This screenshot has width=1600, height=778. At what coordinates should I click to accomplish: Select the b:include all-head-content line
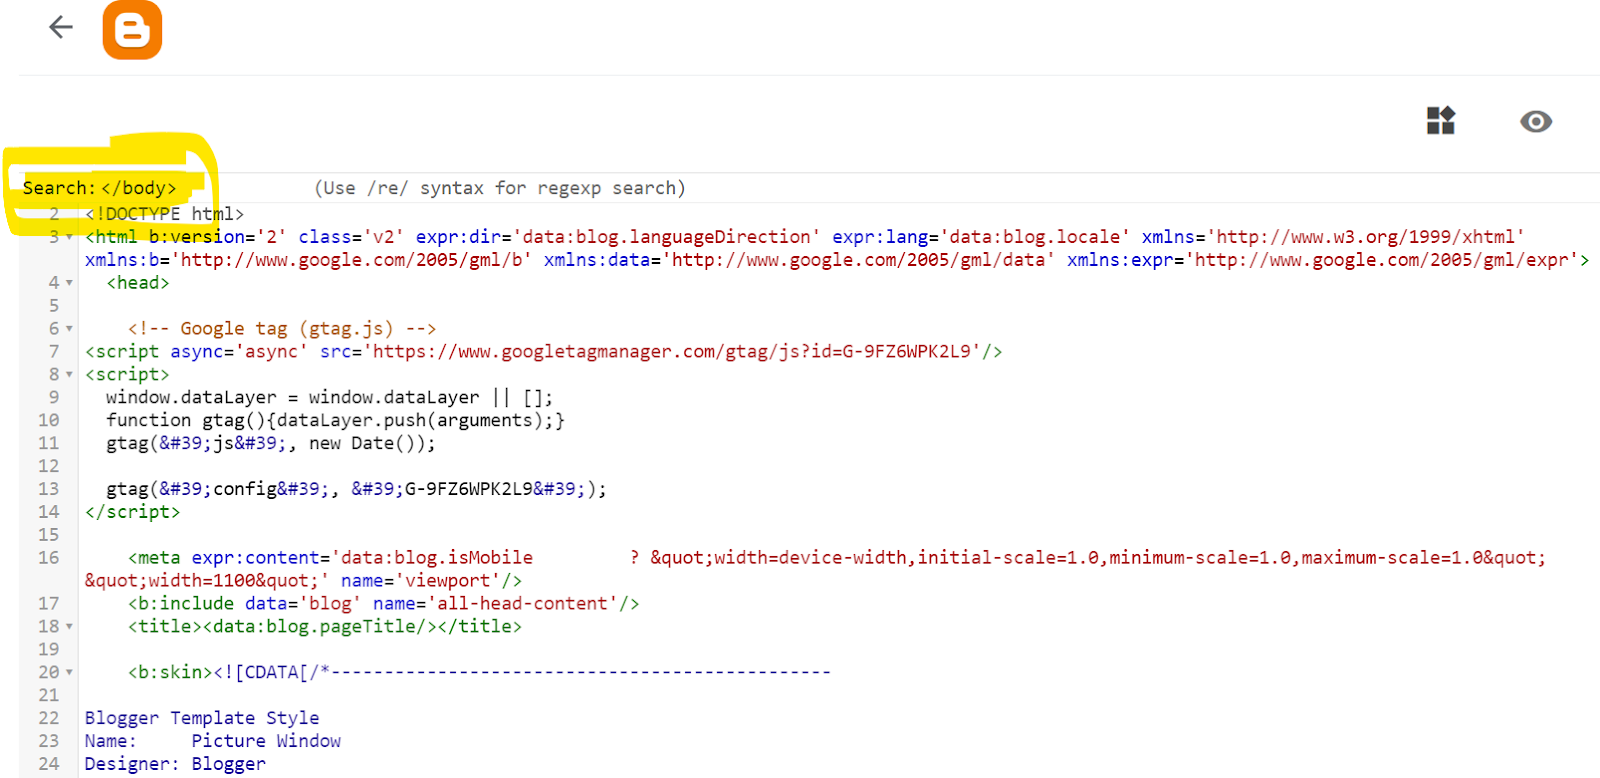click(383, 604)
